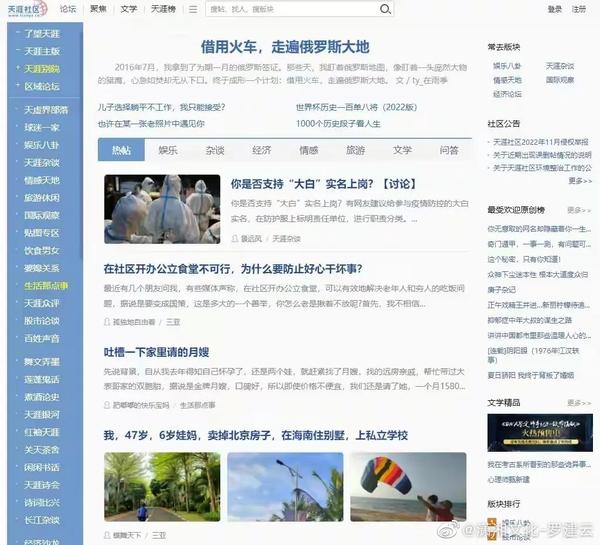Open 天涯榜 in top navigation
Image resolution: width=600 pixels, height=545 pixels.
click(163, 9)
